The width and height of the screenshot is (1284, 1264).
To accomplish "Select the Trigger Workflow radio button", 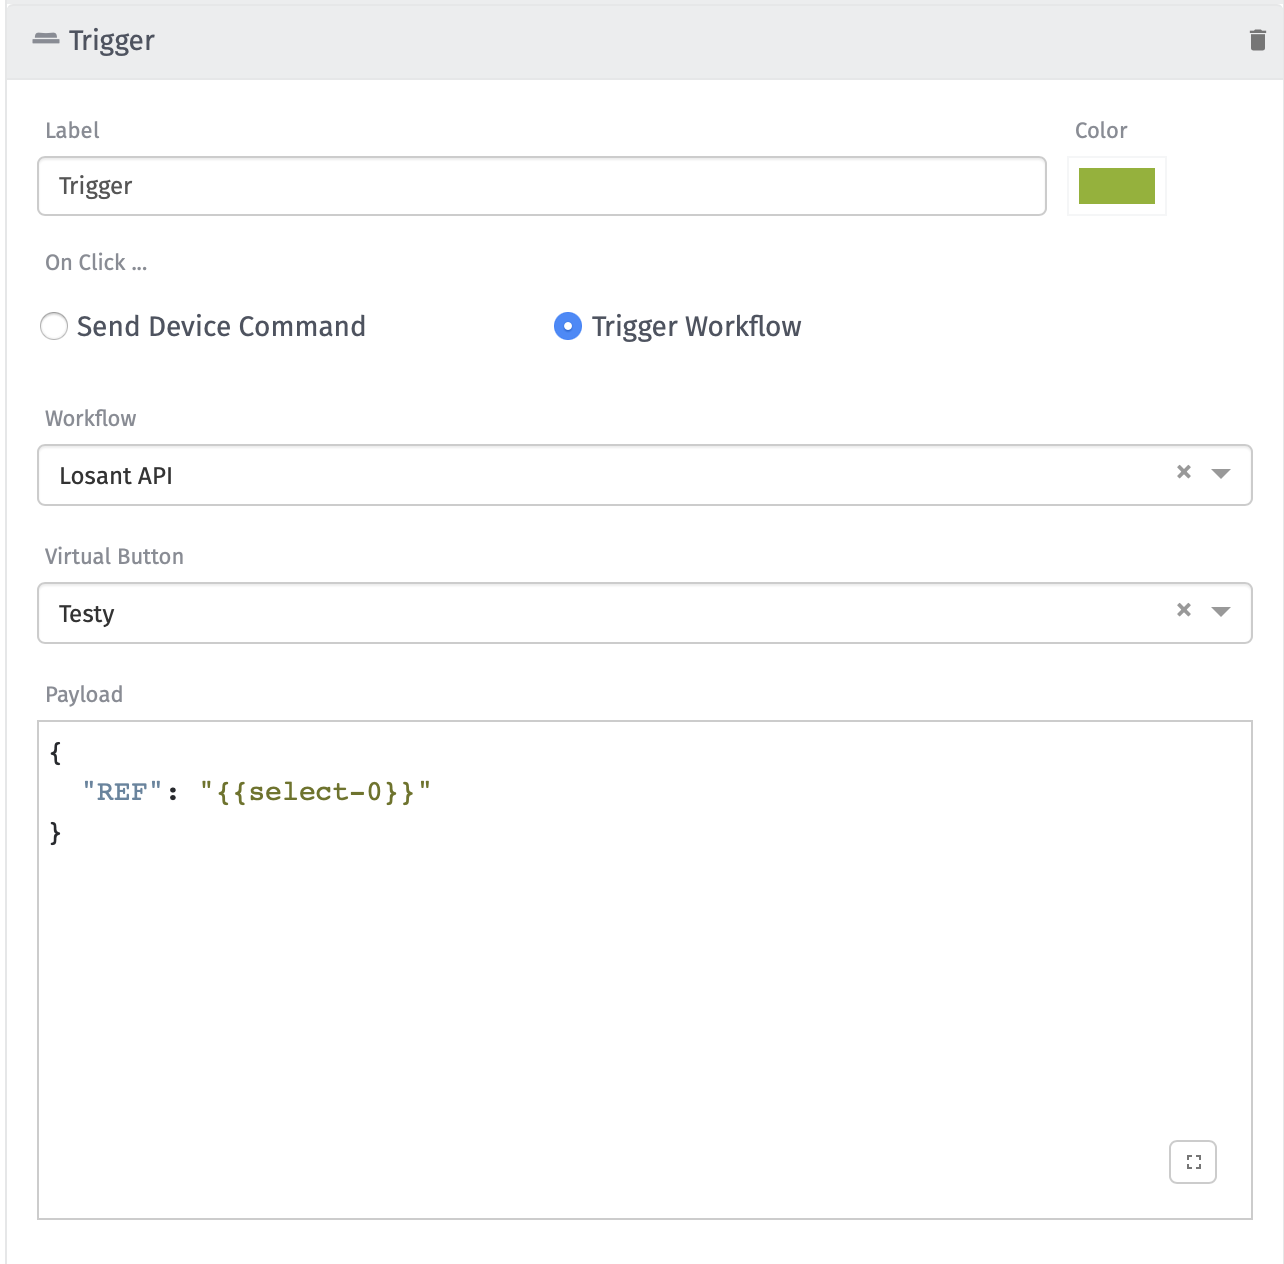I will (568, 326).
